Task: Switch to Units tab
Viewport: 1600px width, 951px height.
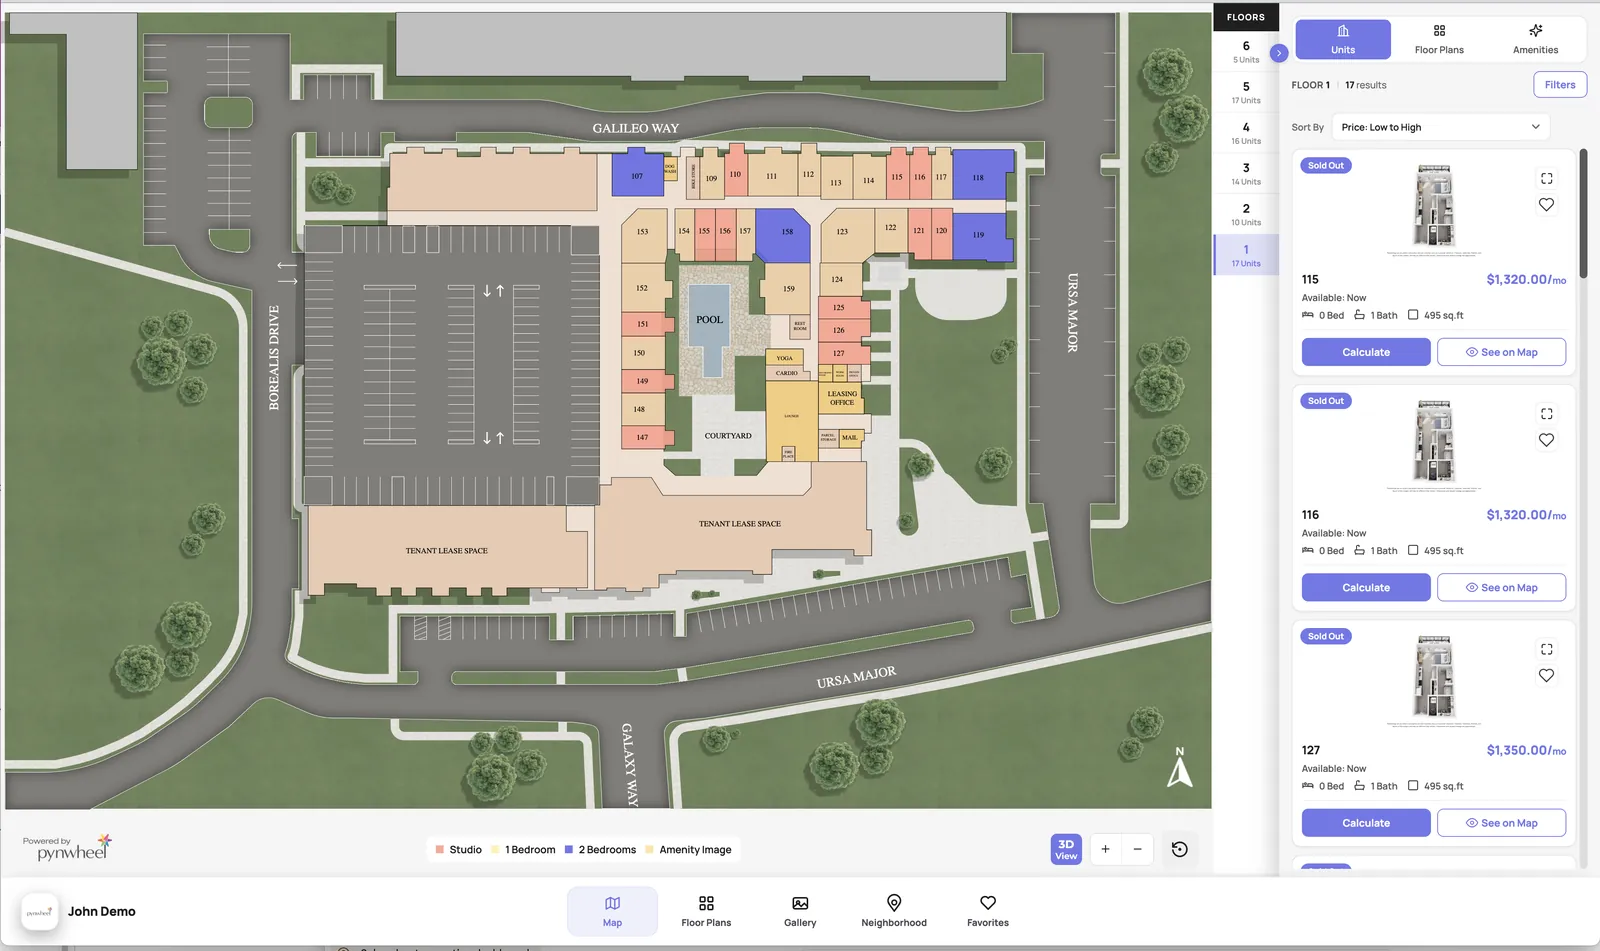Action: [x=1343, y=40]
